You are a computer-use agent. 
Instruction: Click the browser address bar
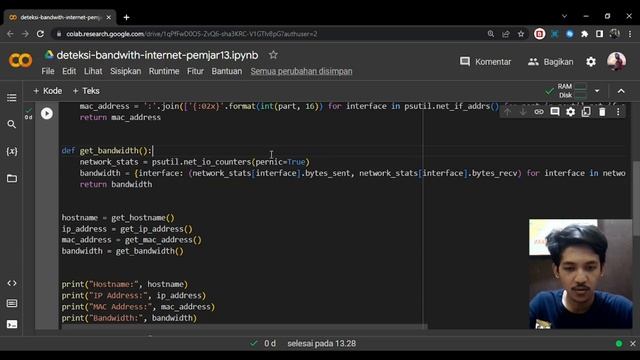tap(269, 34)
